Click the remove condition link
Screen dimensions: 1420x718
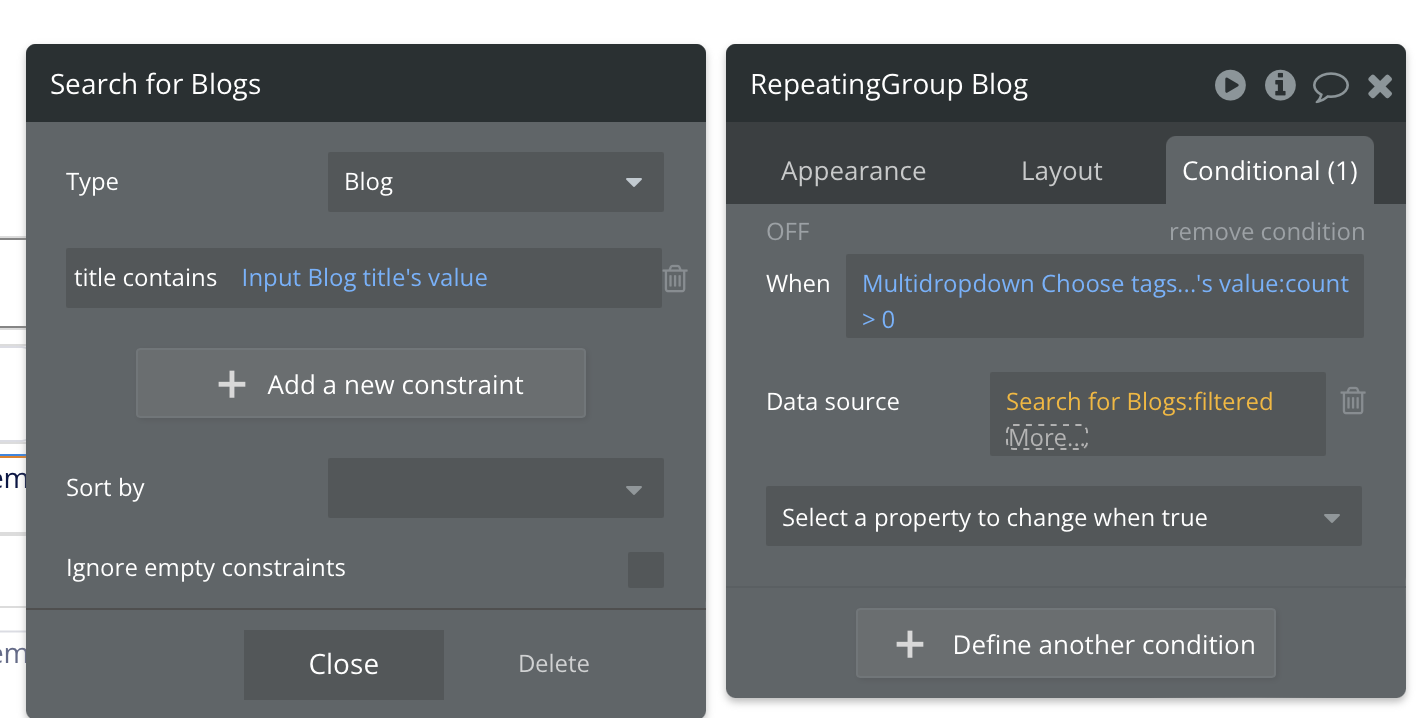click(1266, 232)
